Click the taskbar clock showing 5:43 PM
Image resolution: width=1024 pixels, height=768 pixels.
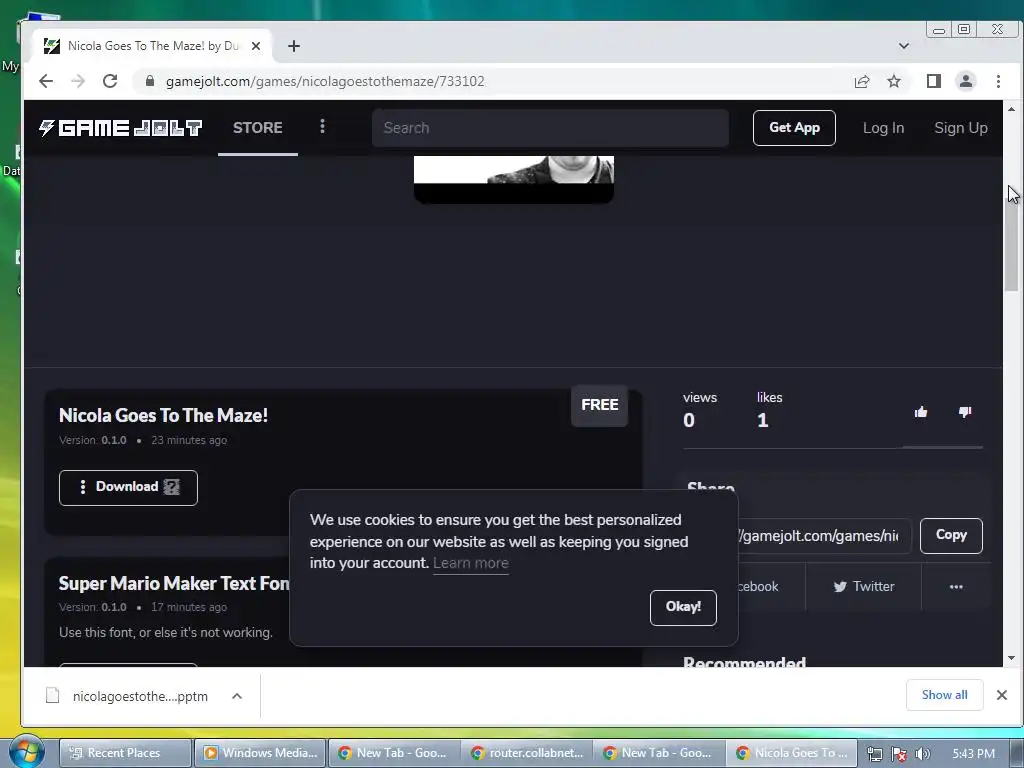973,754
